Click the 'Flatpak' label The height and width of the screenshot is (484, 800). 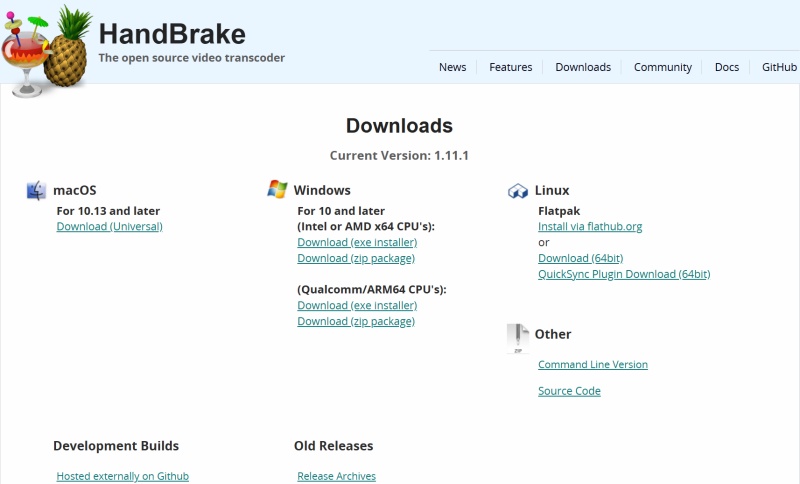coord(559,211)
